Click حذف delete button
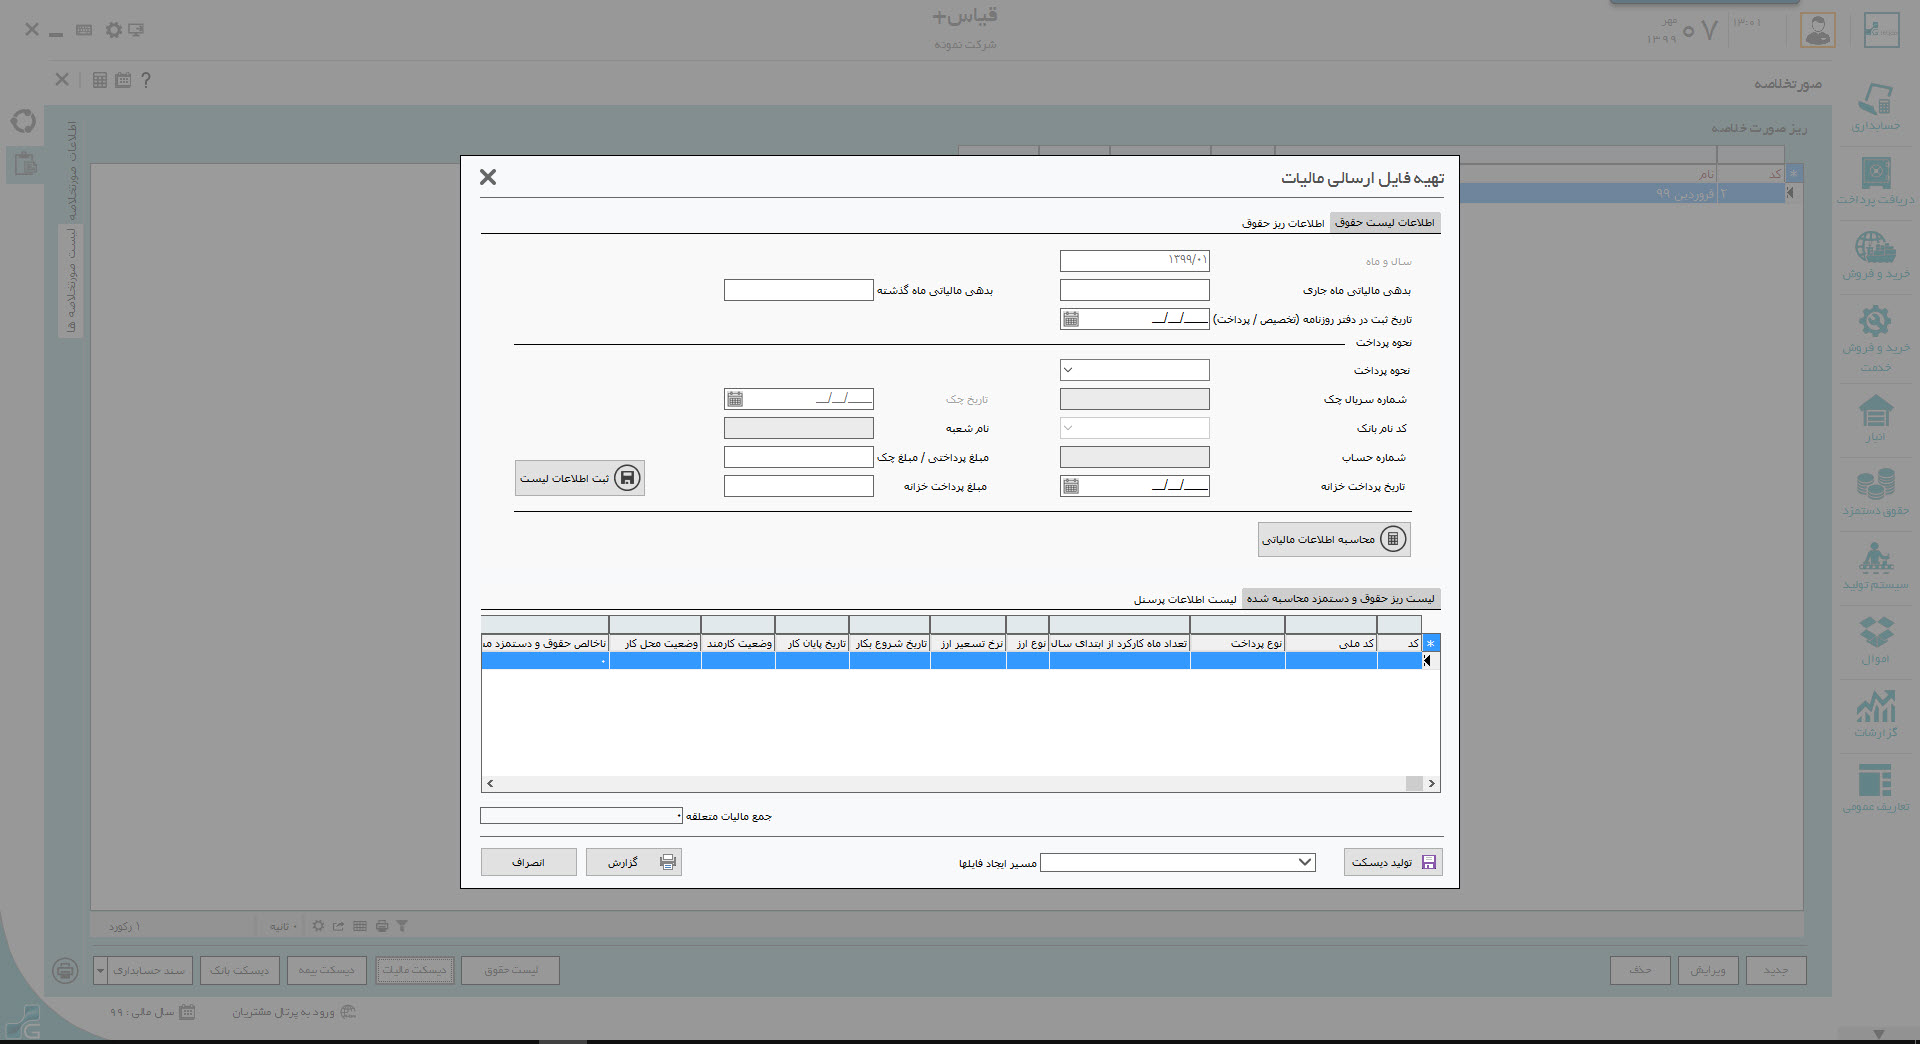This screenshot has height=1044, width=1920. [x=1640, y=970]
